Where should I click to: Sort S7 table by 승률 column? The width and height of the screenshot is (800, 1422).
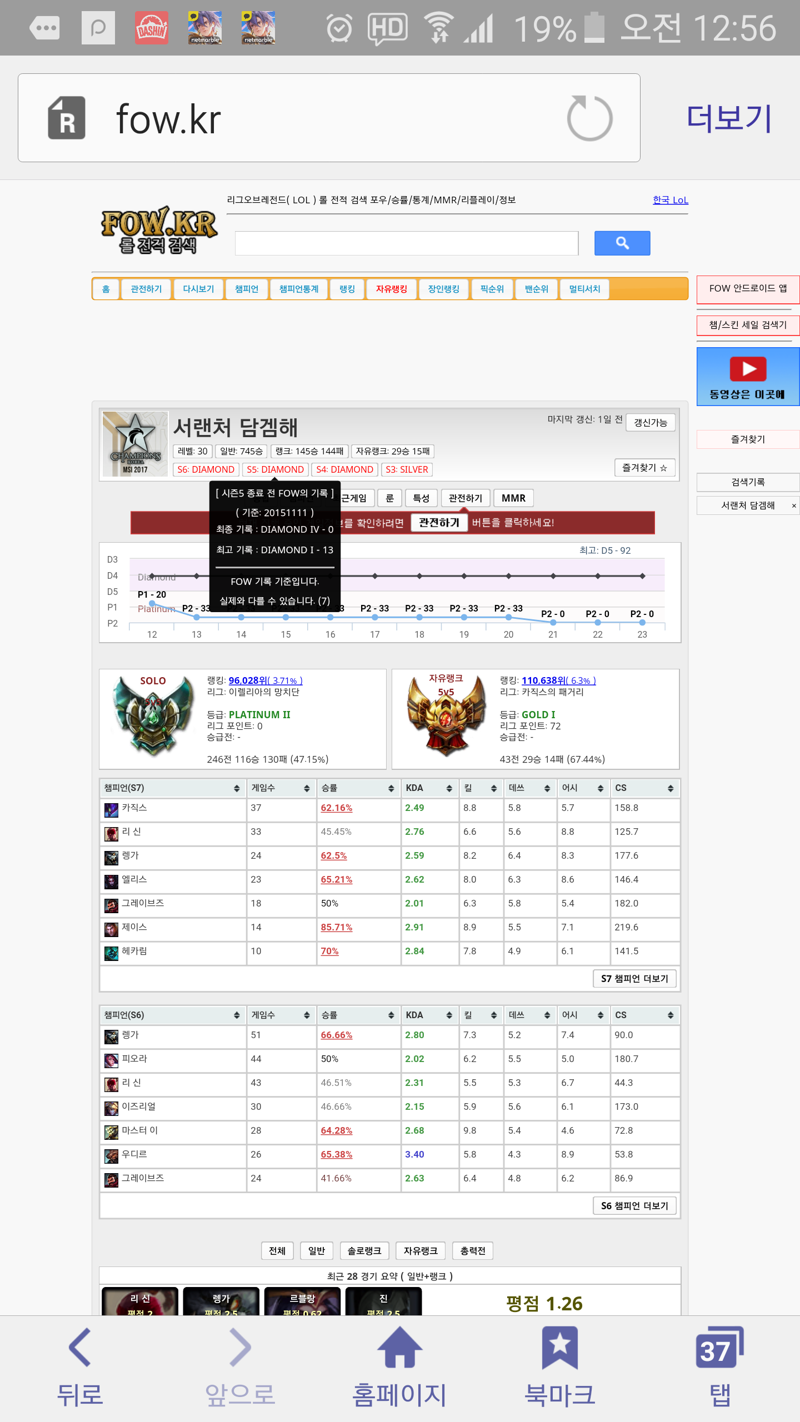[357, 788]
